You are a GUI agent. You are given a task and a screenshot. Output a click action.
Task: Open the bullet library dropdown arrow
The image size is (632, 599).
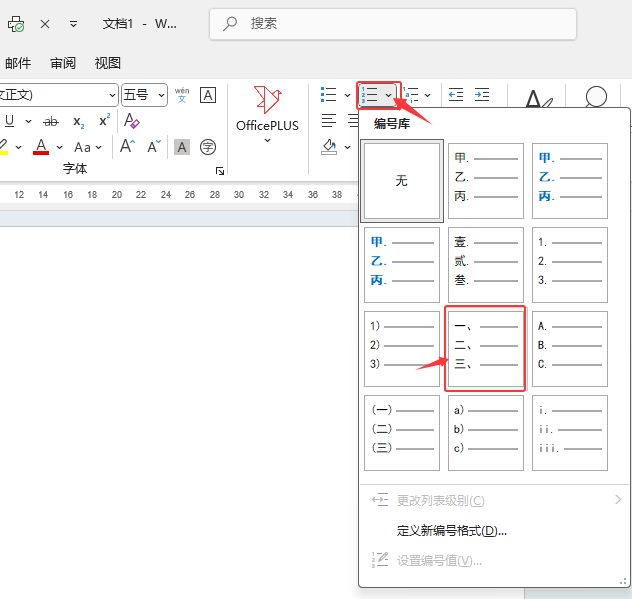click(x=347, y=96)
